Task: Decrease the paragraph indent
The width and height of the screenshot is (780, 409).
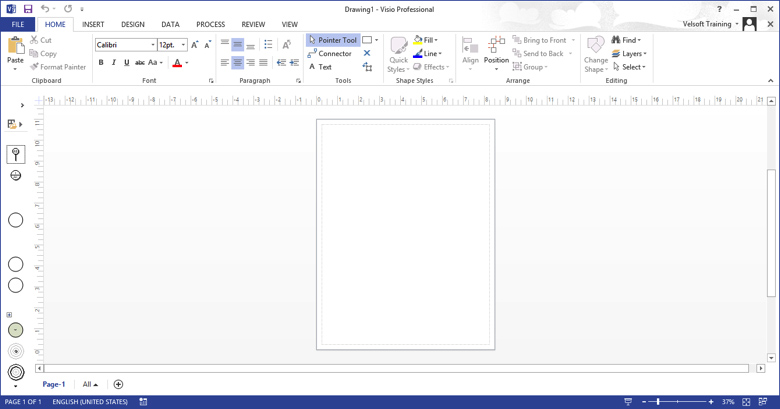Action: (281, 62)
